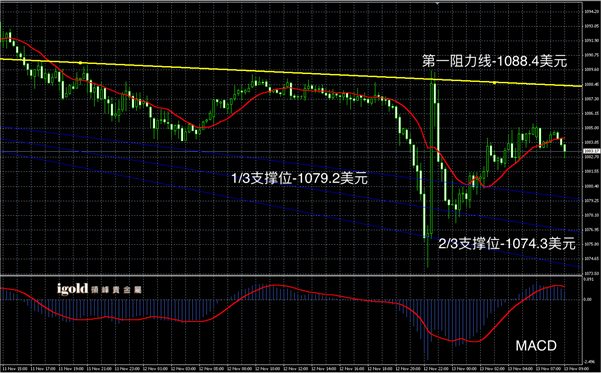This screenshot has width=601, height=373.
Task: Click the 1073.50 price scale label
Action: [x=590, y=273]
